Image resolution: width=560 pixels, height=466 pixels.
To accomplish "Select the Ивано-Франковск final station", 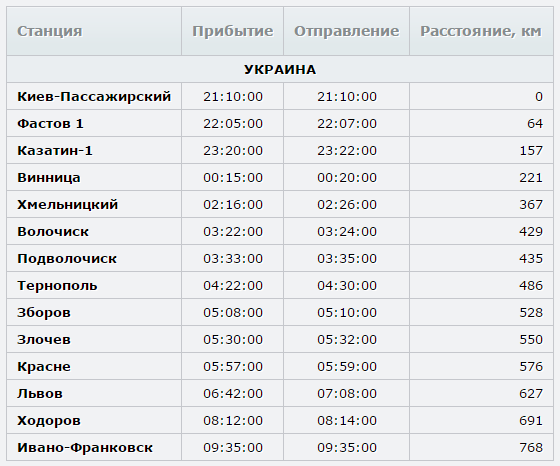I will click(85, 448).
